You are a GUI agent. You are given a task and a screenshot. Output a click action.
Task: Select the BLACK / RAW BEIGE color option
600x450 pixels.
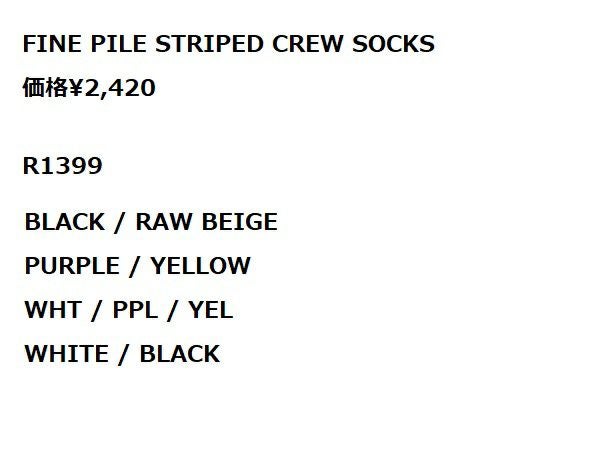tap(151, 222)
